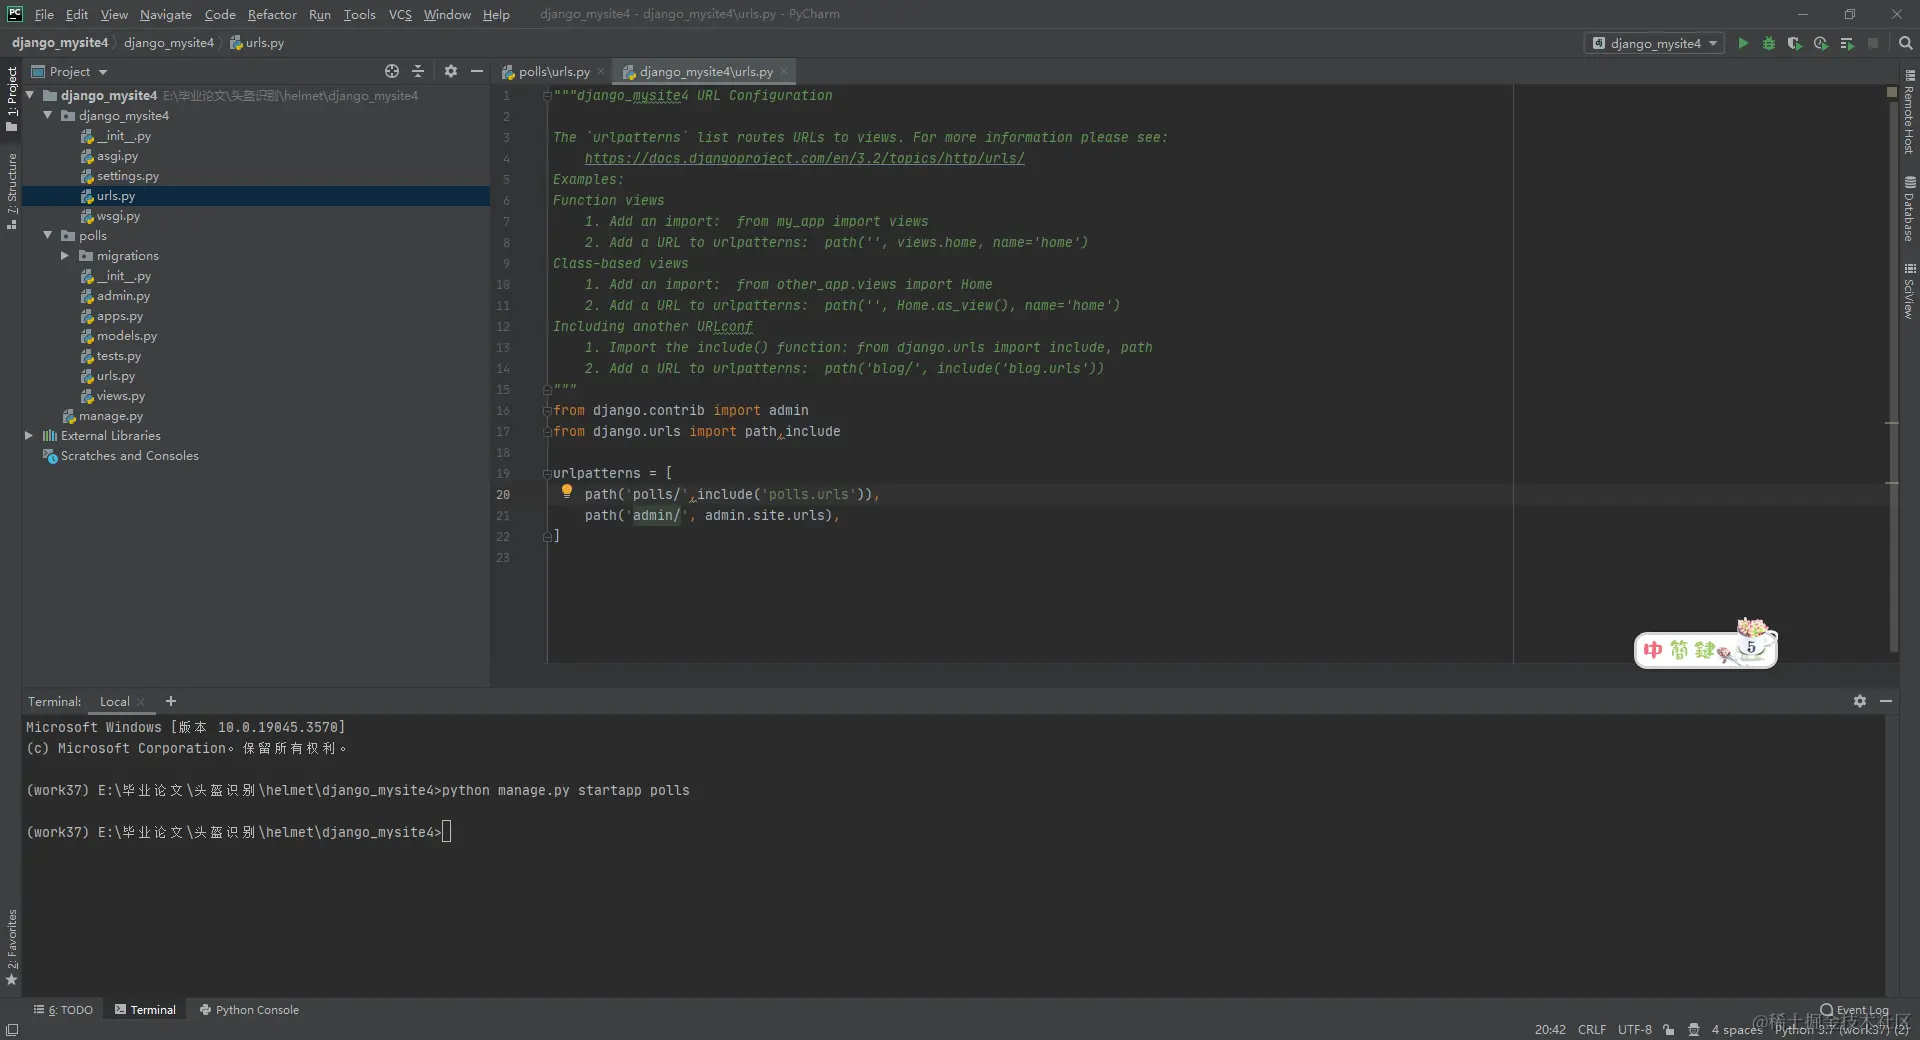Open the Remote Host side panel
Image resolution: width=1920 pixels, height=1040 pixels.
point(1909,112)
